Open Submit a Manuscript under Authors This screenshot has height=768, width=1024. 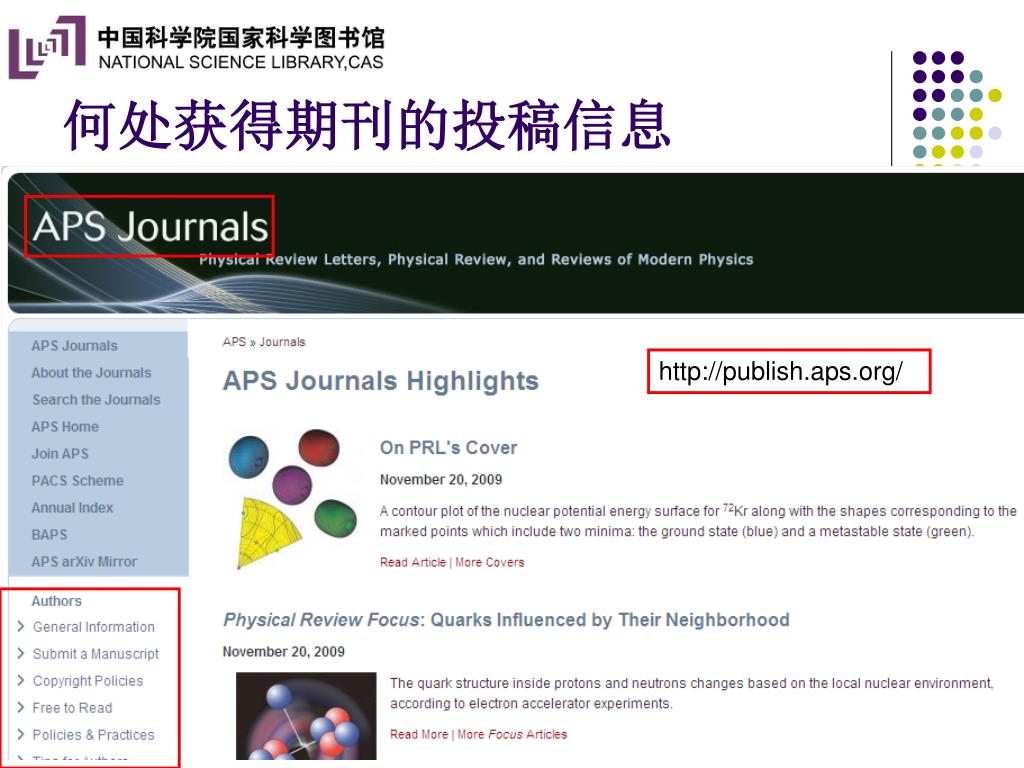point(95,654)
